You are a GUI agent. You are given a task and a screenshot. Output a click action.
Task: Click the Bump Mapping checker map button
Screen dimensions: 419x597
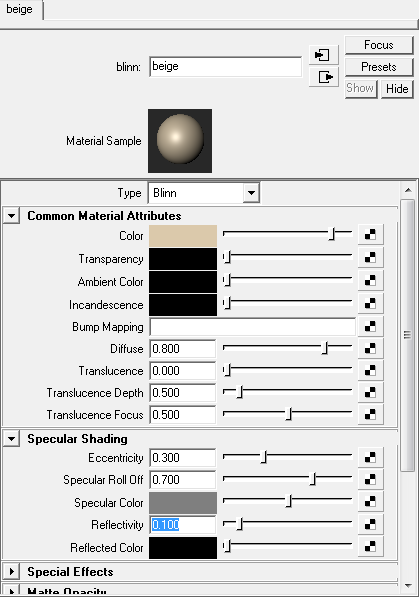tap(370, 327)
